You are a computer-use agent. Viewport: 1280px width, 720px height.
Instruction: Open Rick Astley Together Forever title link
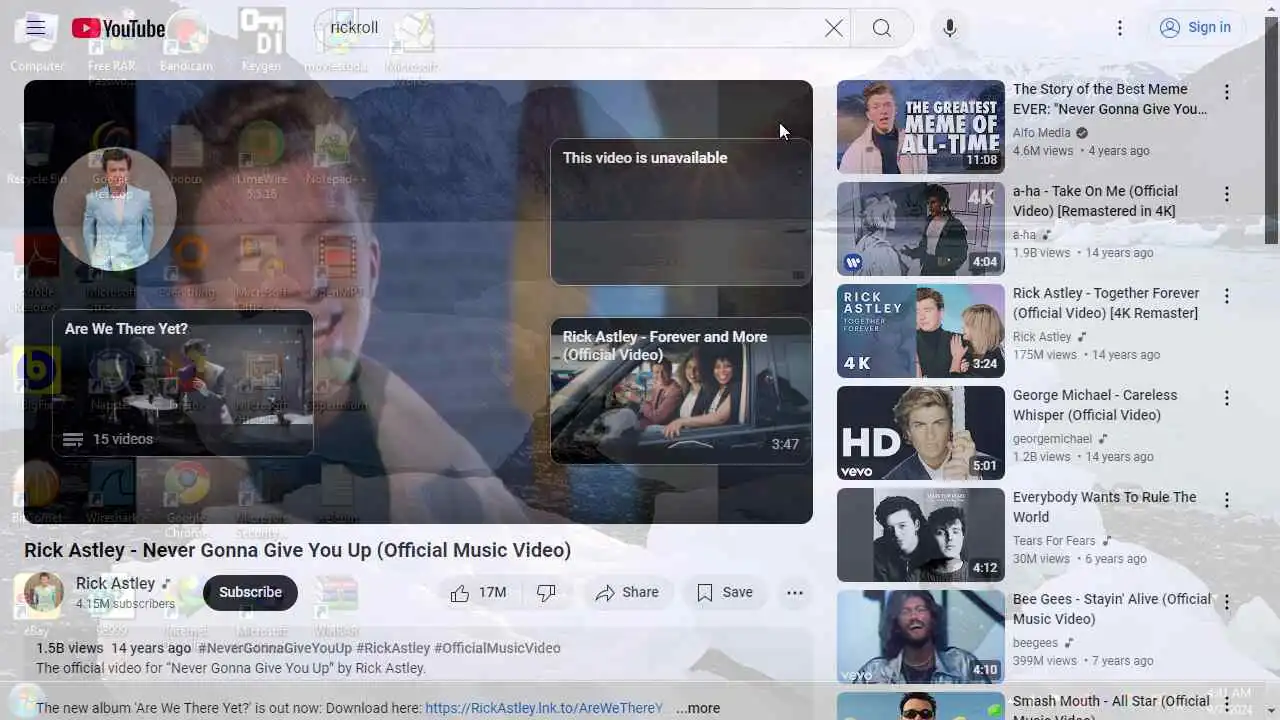click(x=1106, y=303)
